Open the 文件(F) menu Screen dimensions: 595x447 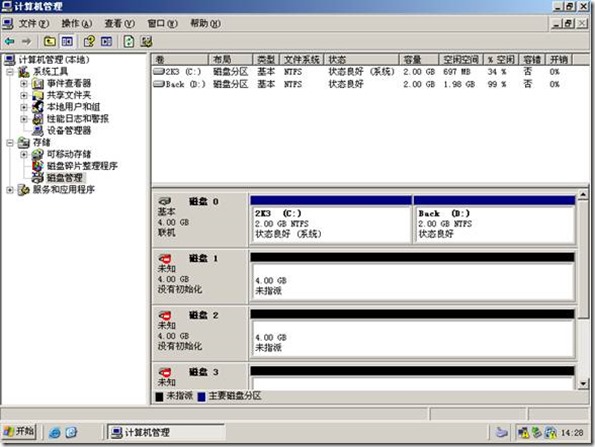(x=34, y=24)
